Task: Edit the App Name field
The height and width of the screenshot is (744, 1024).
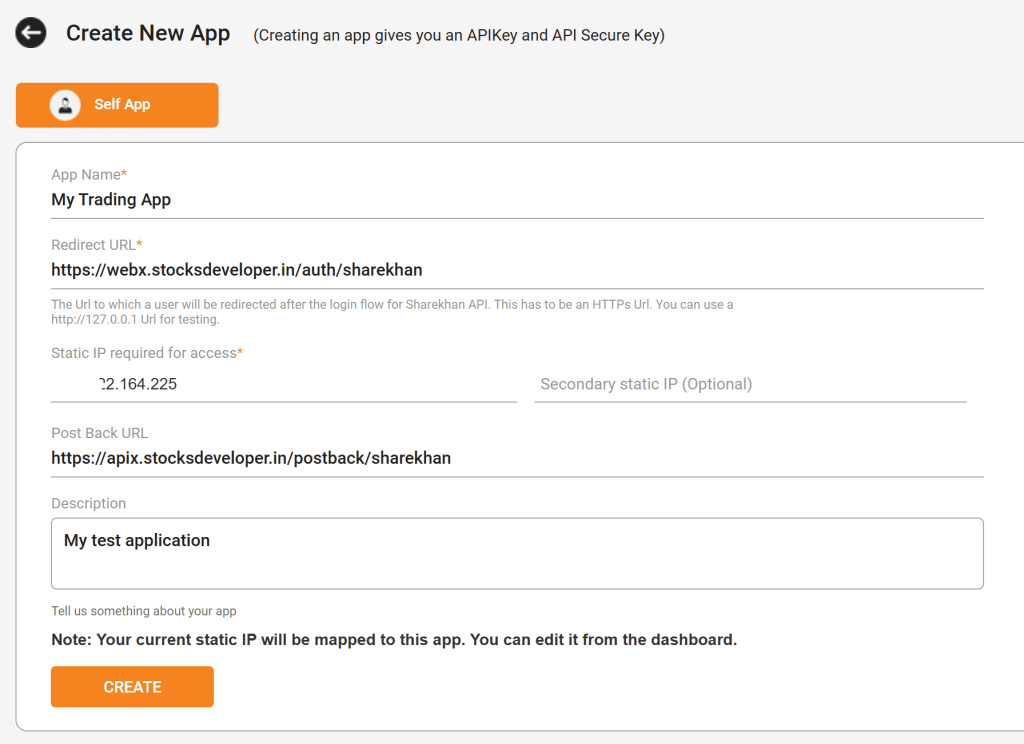Action: click(x=517, y=200)
